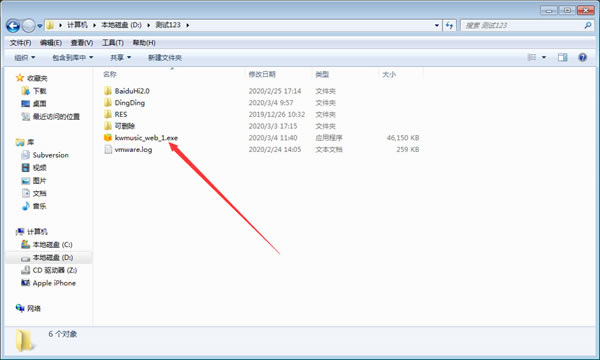Click the file name kwmusic_web_1.exe
The image size is (600, 360).
147,138
